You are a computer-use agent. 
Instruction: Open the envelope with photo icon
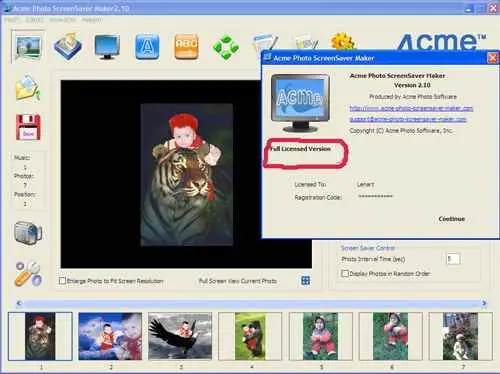[28, 88]
